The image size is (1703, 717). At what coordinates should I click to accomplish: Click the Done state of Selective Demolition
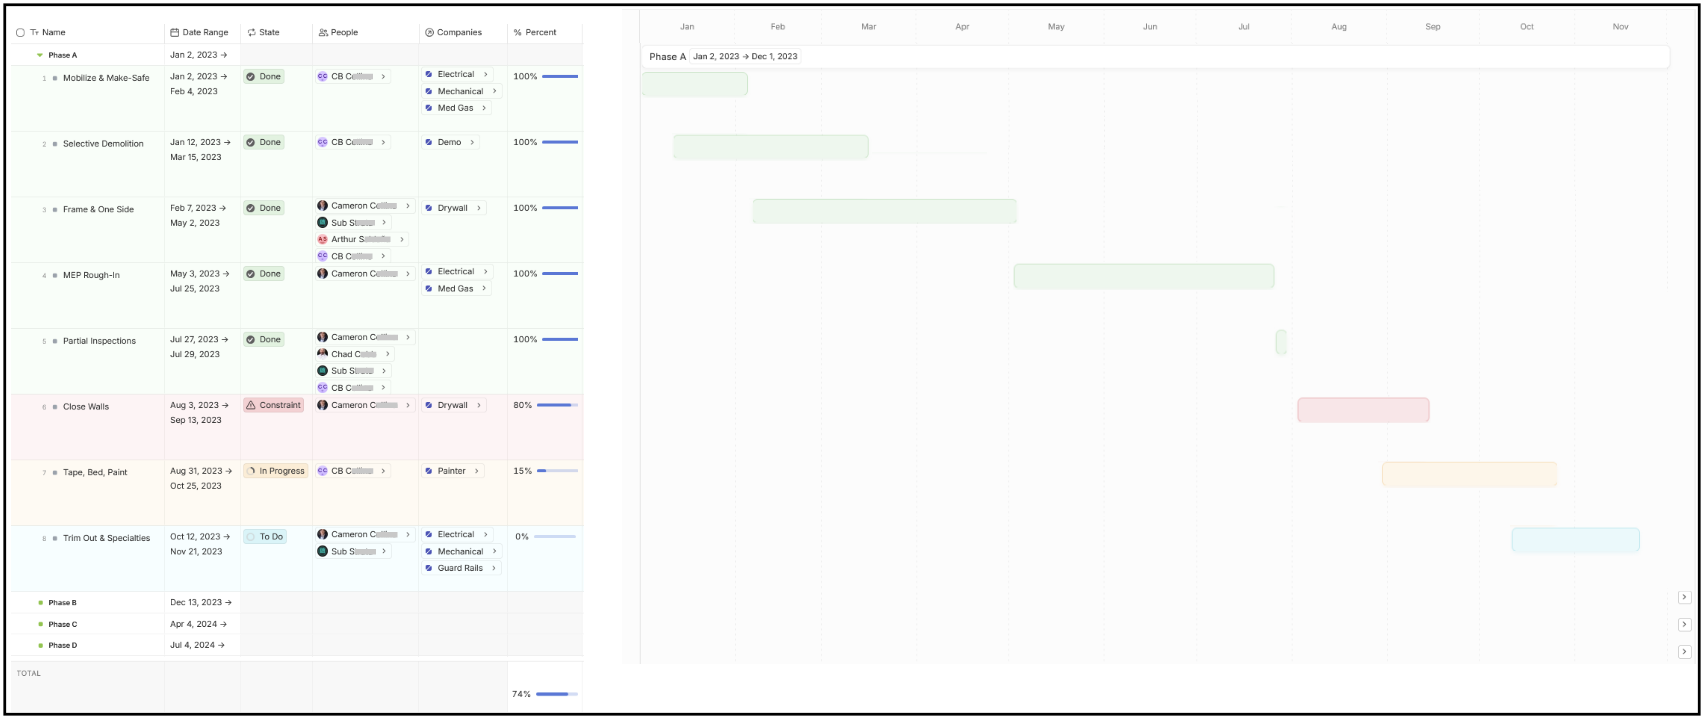tap(264, 143)
